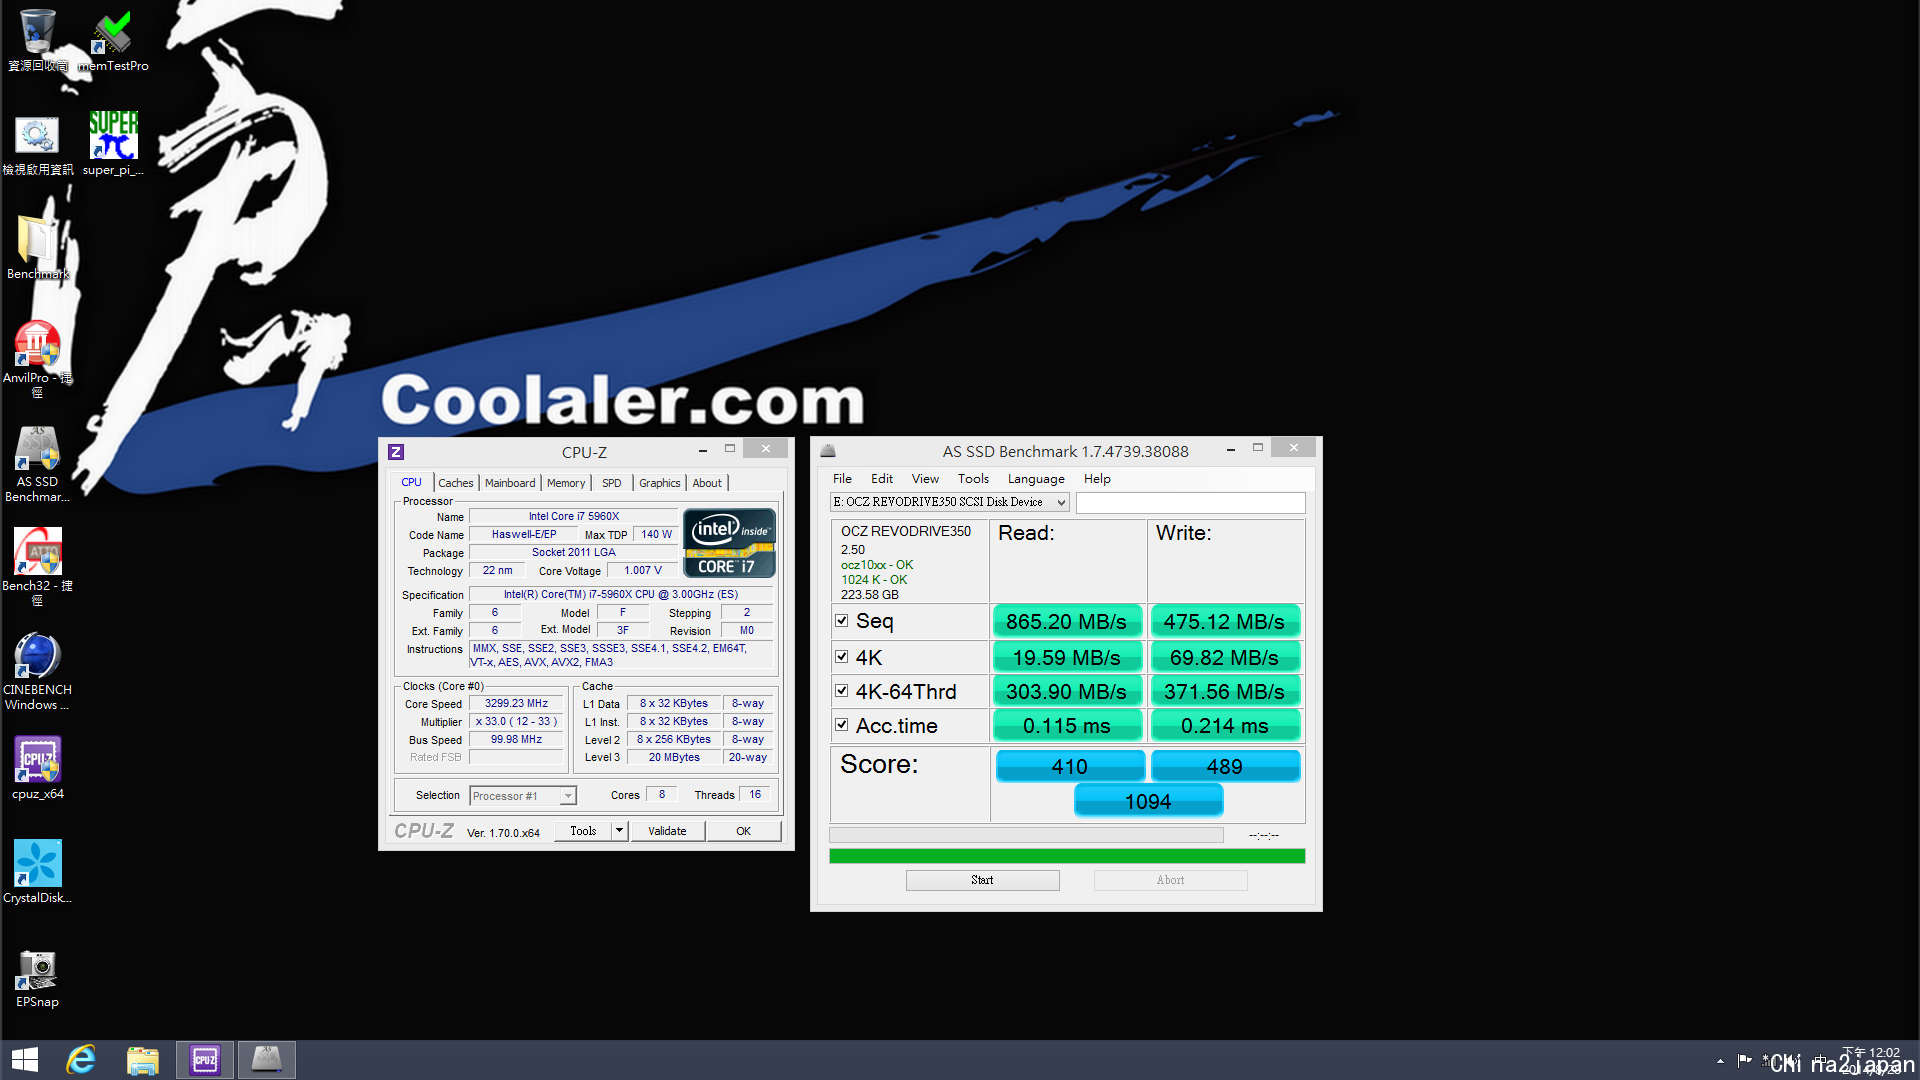1920x1080 pixels.
Task: Switch to the Graphics tab
Action: [660, 483]
